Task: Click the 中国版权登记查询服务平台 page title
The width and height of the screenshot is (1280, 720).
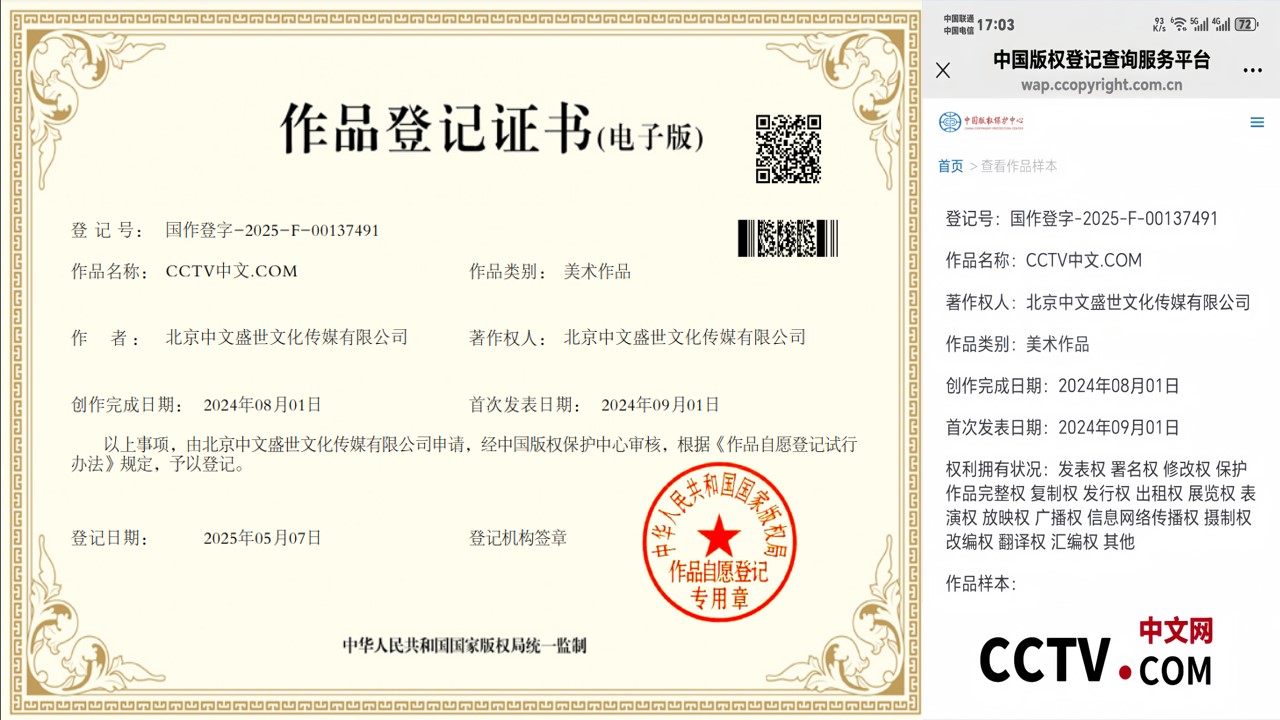Action: click(1101, 60)
